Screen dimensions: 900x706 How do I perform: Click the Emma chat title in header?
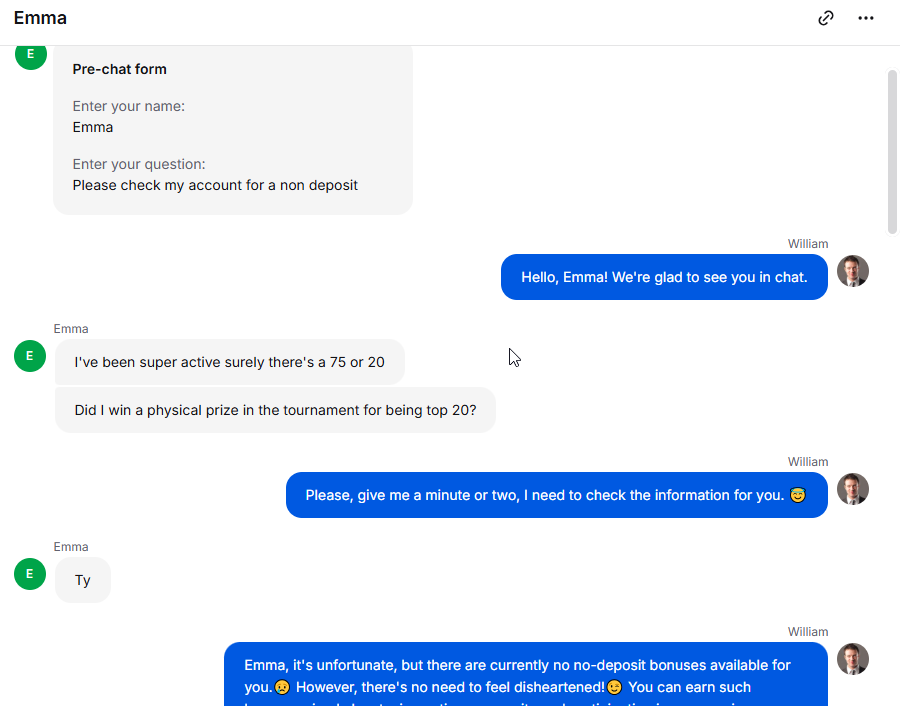[x=40, y=18]
